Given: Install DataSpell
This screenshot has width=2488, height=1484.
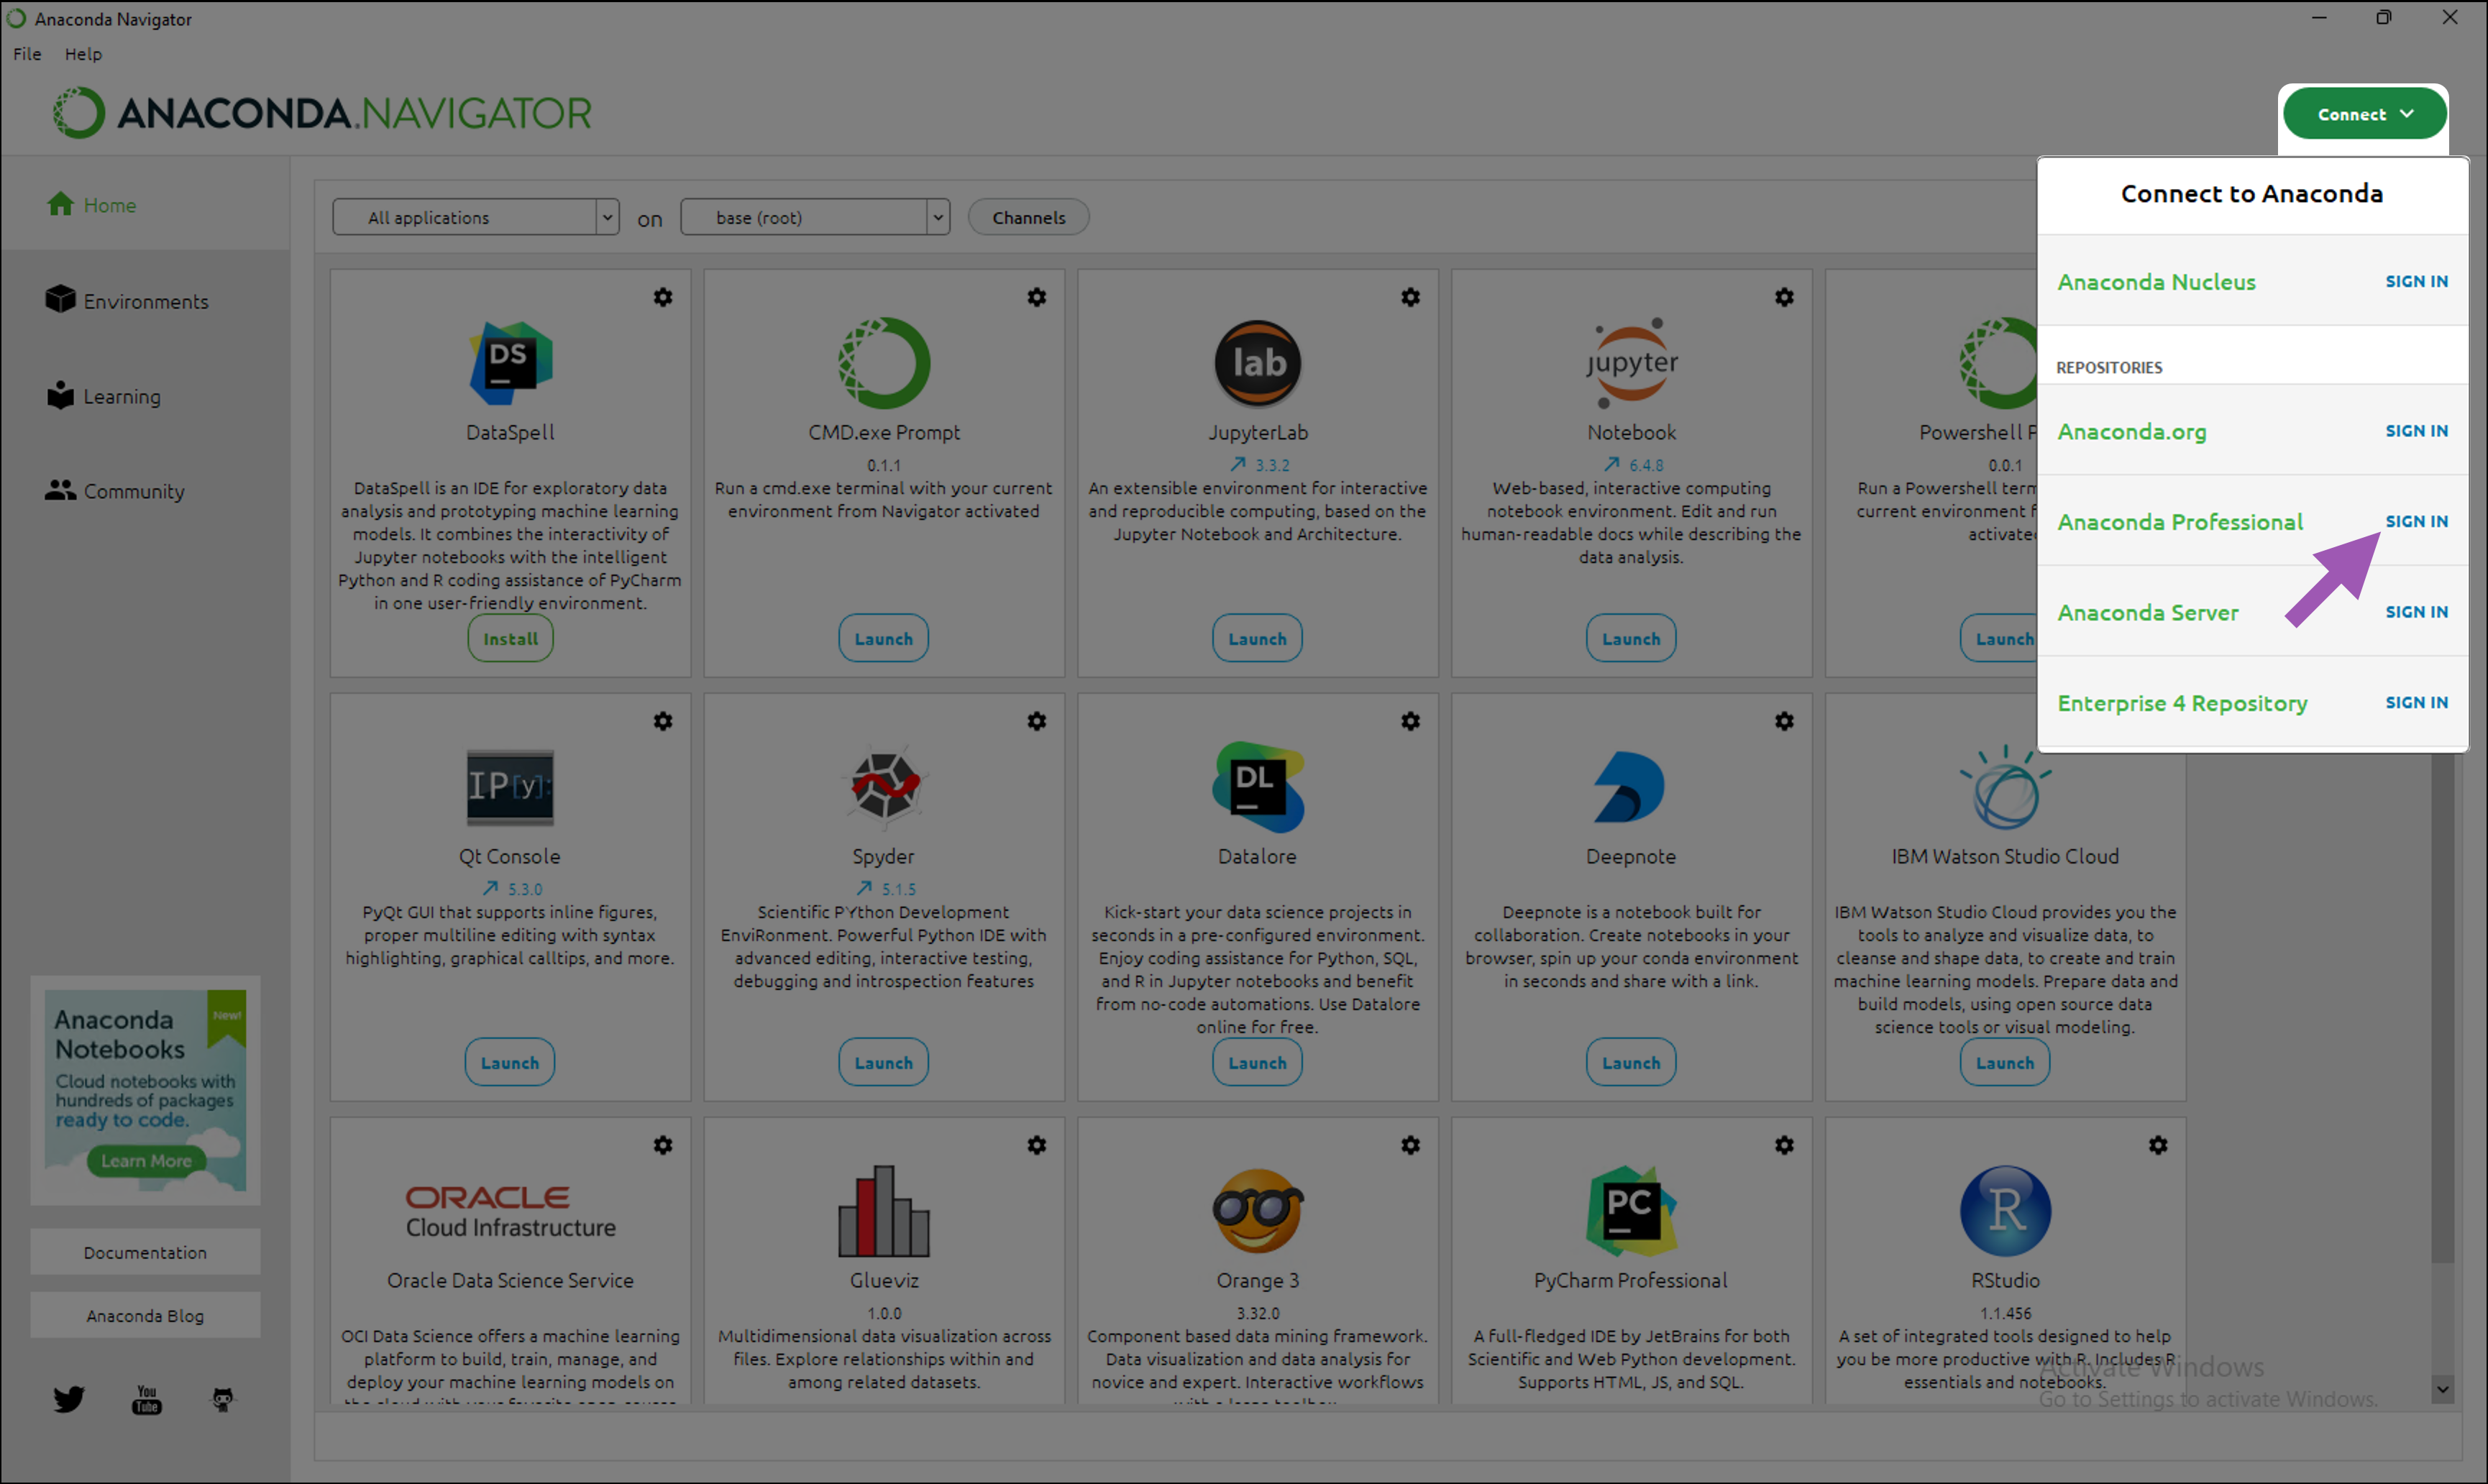Looking at the screenshot, I should tap(510, 638).
